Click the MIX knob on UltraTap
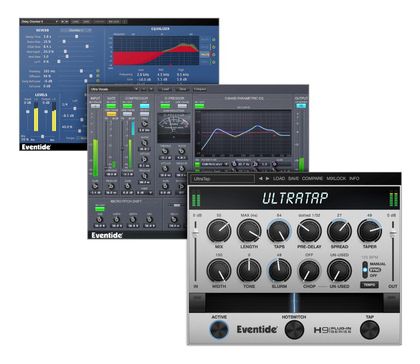The image size is (420, 364). tap(219, 231)
